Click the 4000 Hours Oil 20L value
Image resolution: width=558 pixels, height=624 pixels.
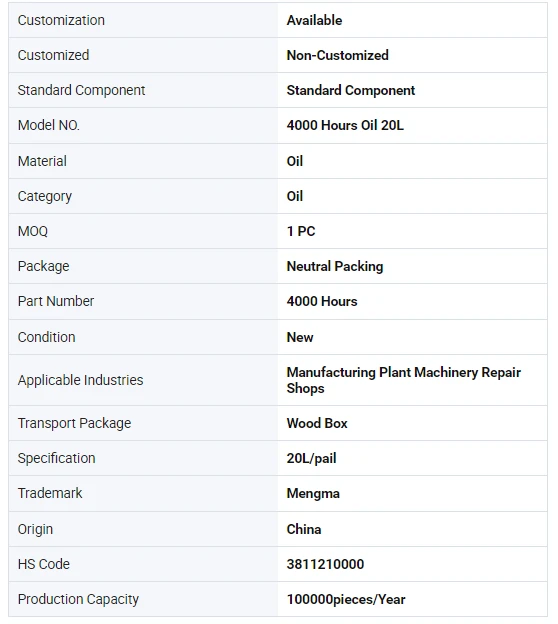(345, 125)
